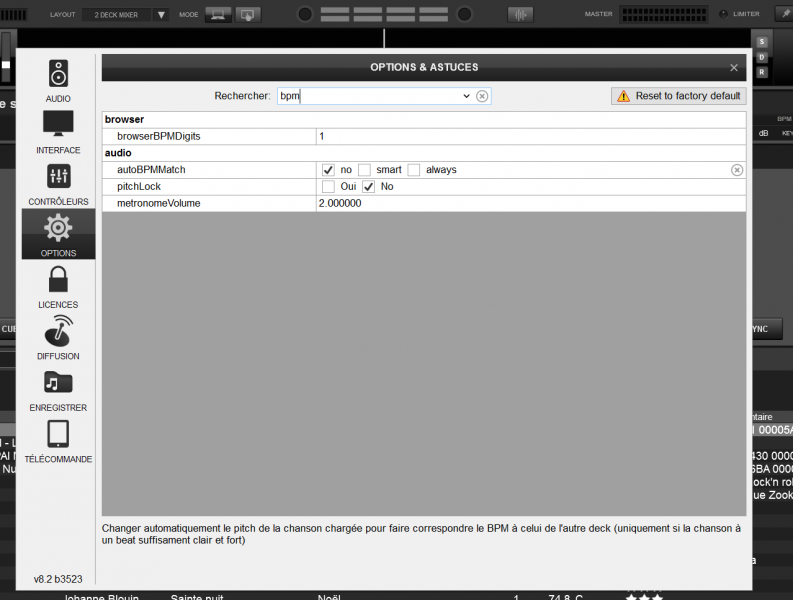Enable pitchLock by checking 'Oui'
793x600 pixels.
[328, 187]
